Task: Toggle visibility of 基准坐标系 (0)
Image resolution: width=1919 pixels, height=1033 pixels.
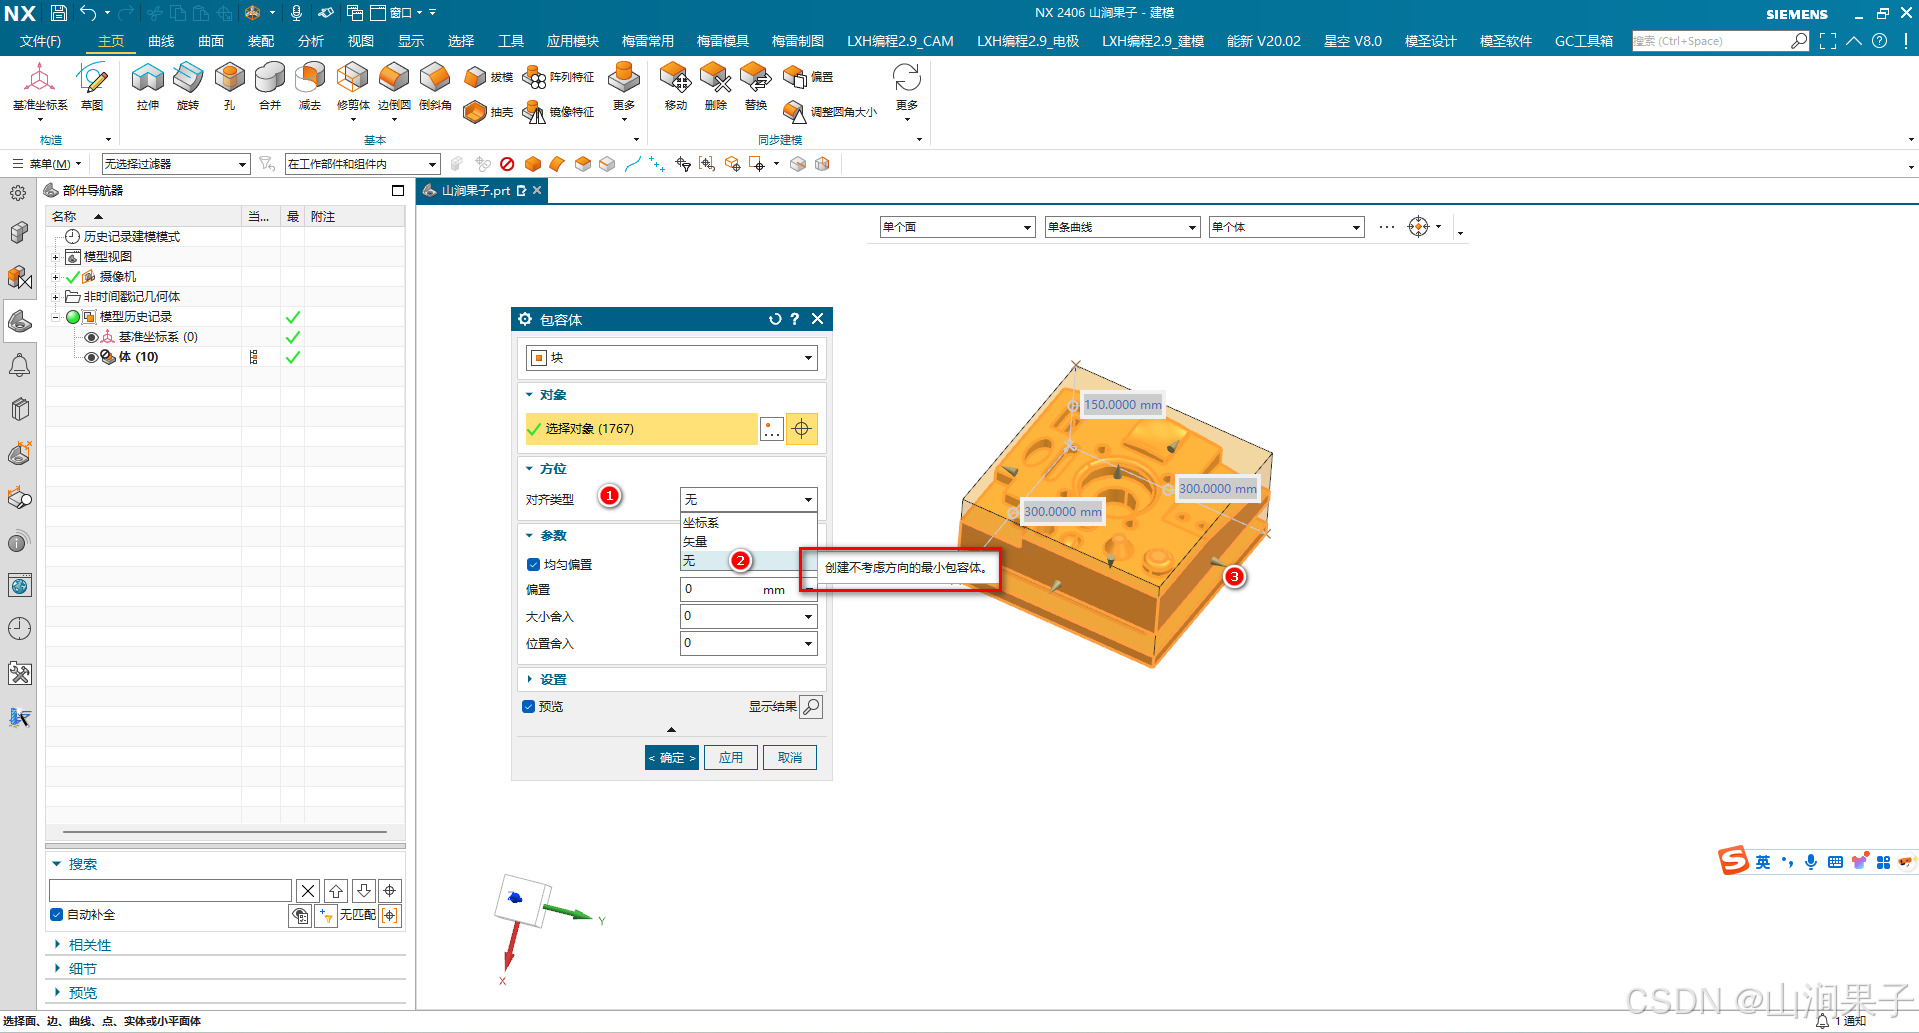Action: tap(91, 337)
